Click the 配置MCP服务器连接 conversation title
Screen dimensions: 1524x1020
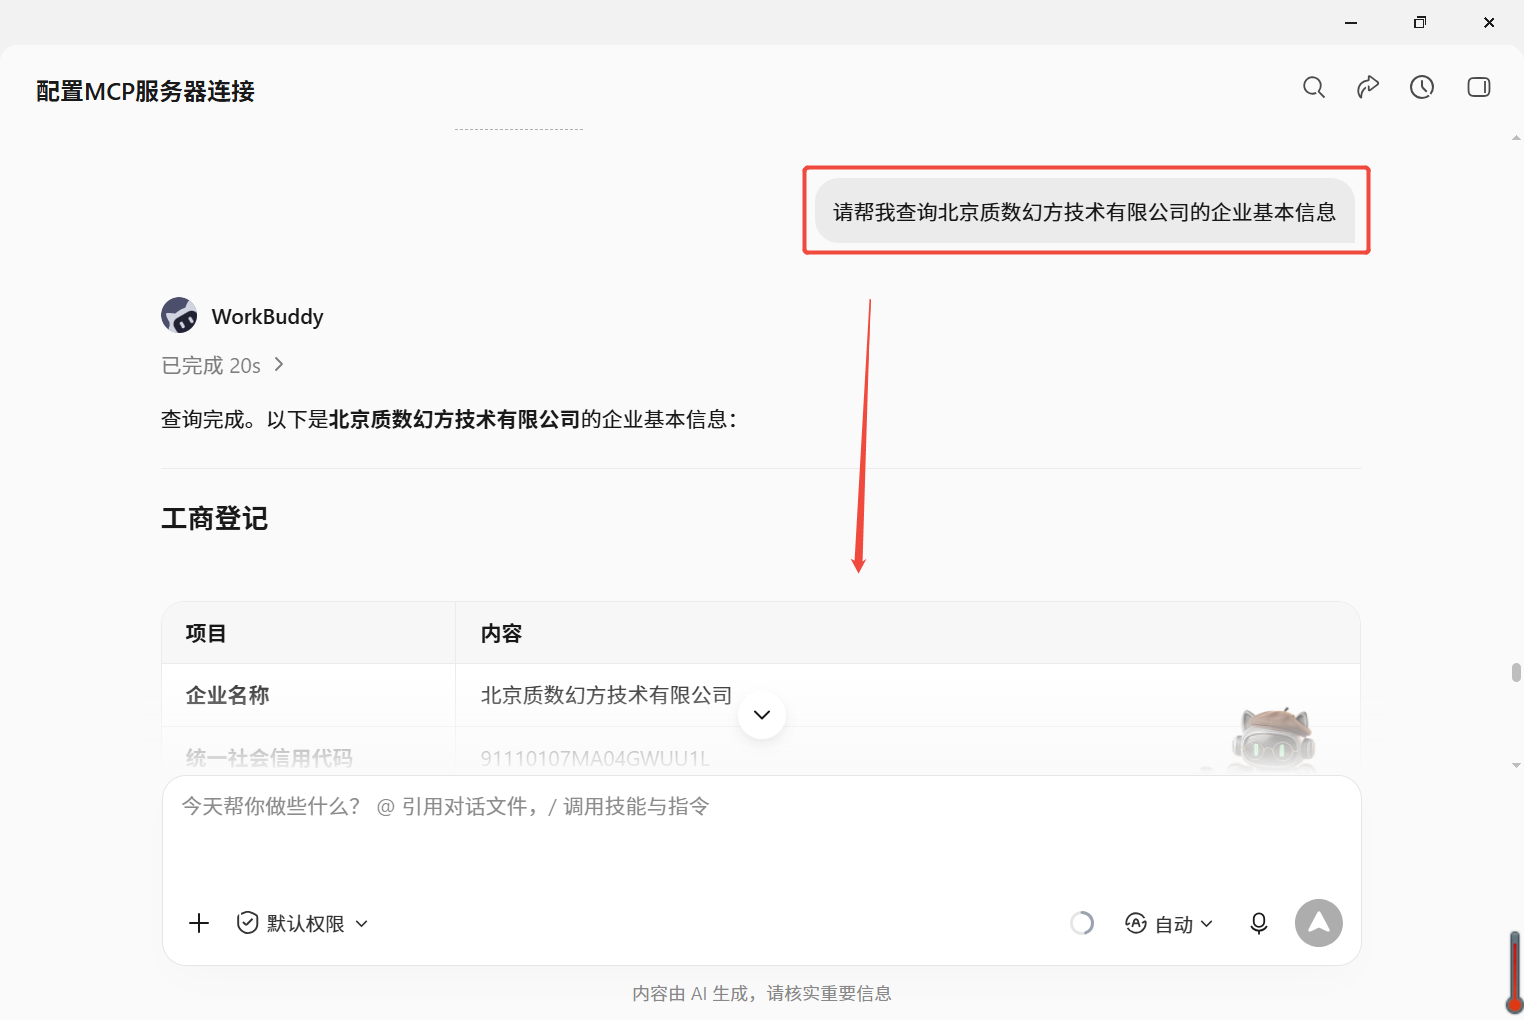point(146,91)
